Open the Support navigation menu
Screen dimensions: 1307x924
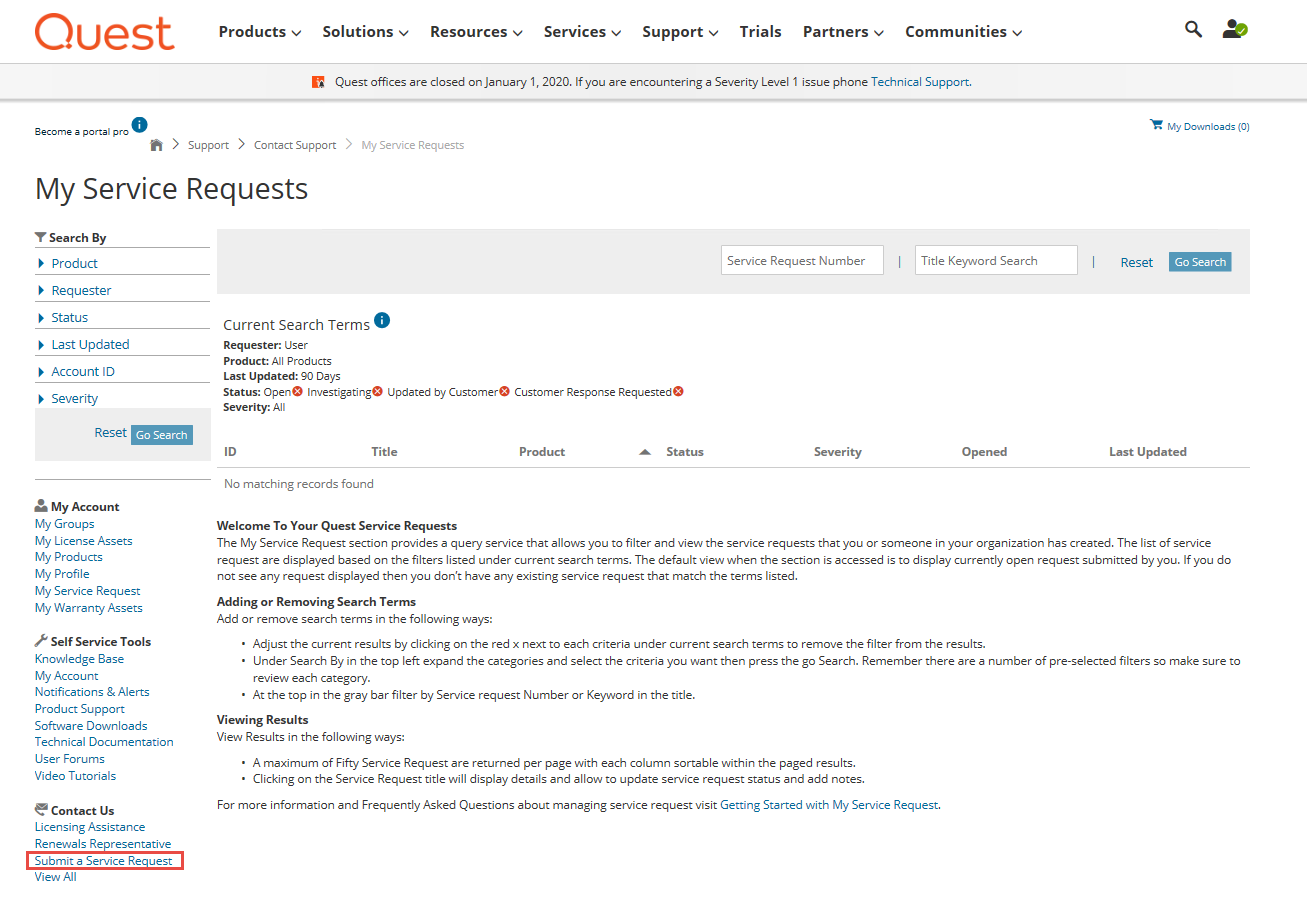(680, 32)
